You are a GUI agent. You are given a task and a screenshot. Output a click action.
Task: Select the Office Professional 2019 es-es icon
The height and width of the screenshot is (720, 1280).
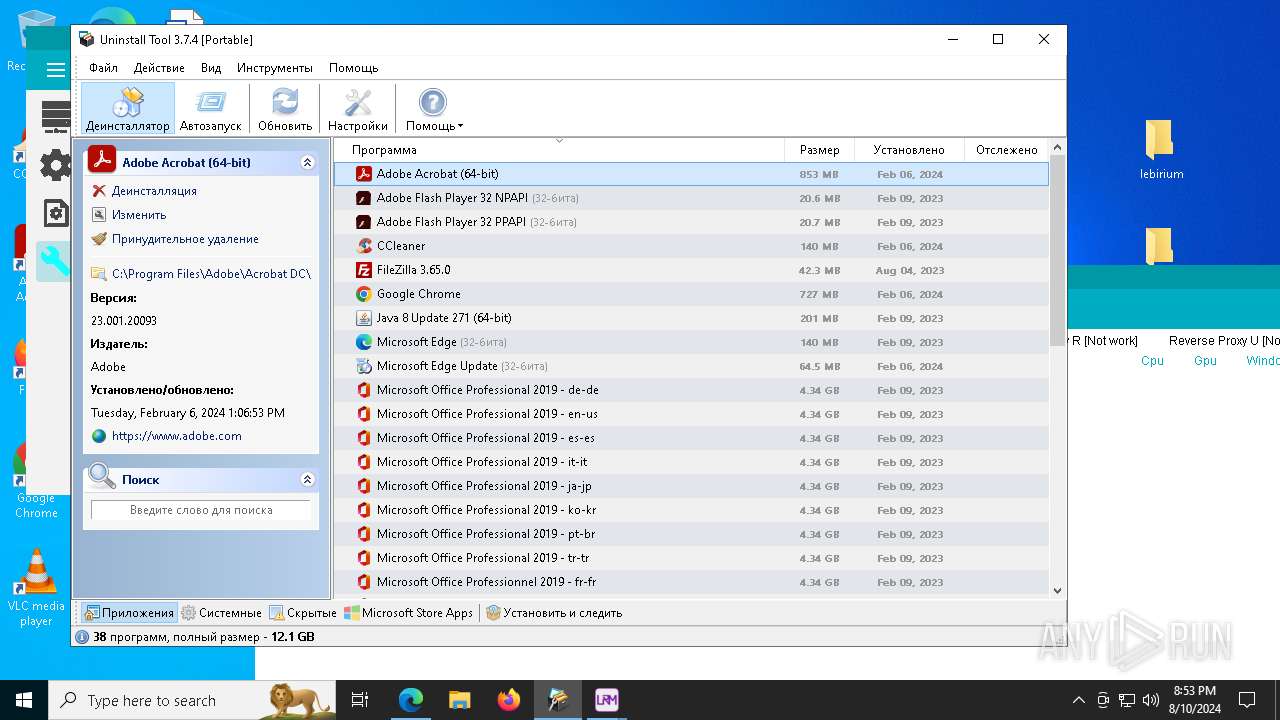coord(364,438)
